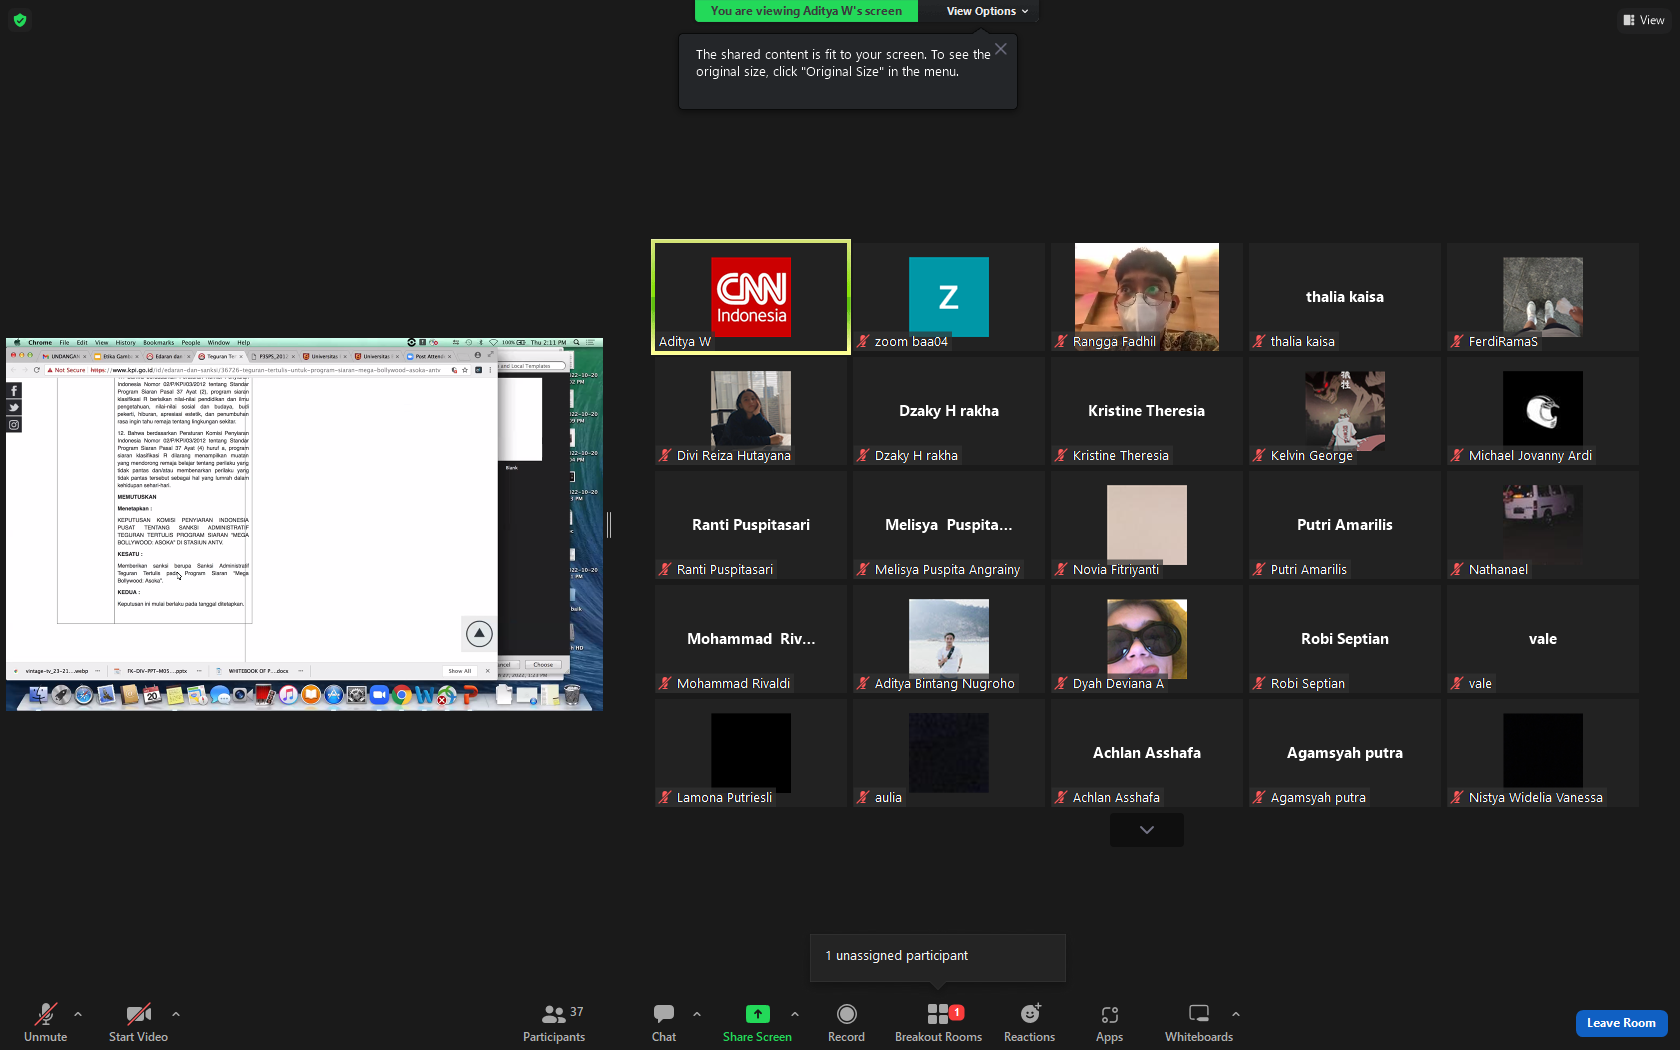Select Nathanael's participant tile

[1543, 525]
